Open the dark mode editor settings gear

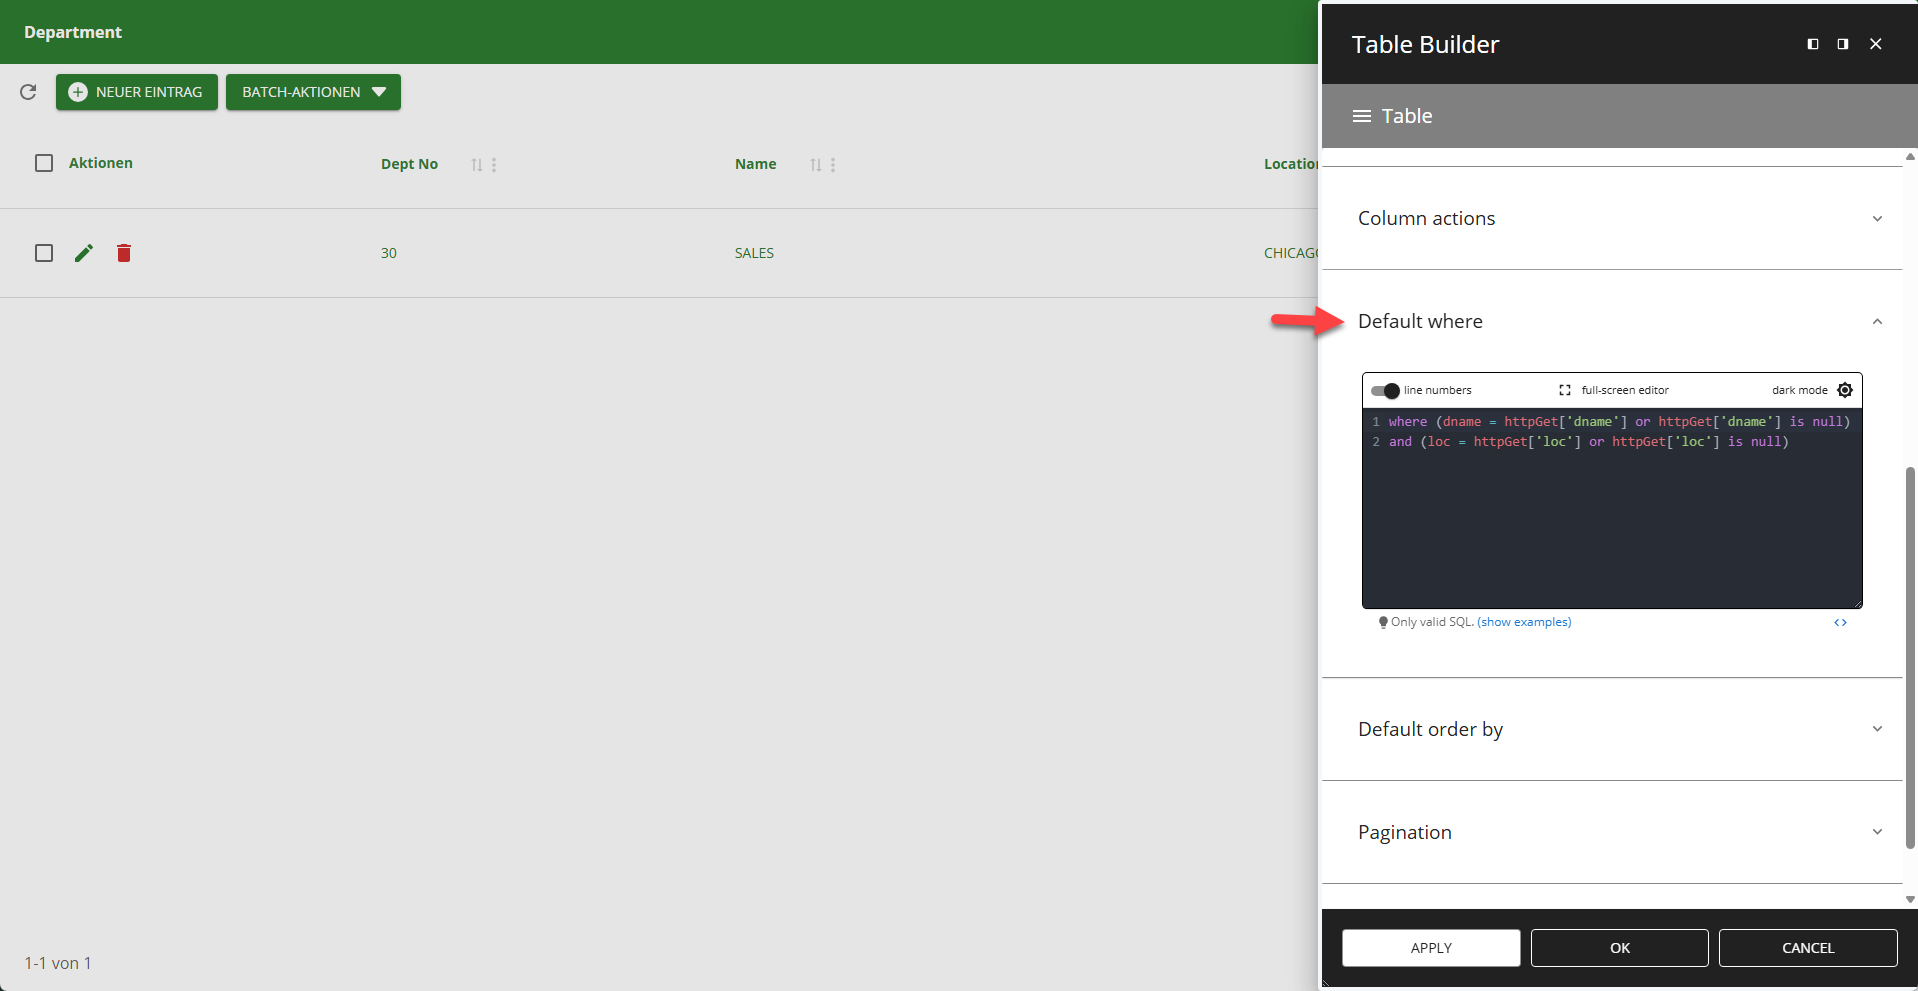pyautogui.click(x=1845, y=390)
